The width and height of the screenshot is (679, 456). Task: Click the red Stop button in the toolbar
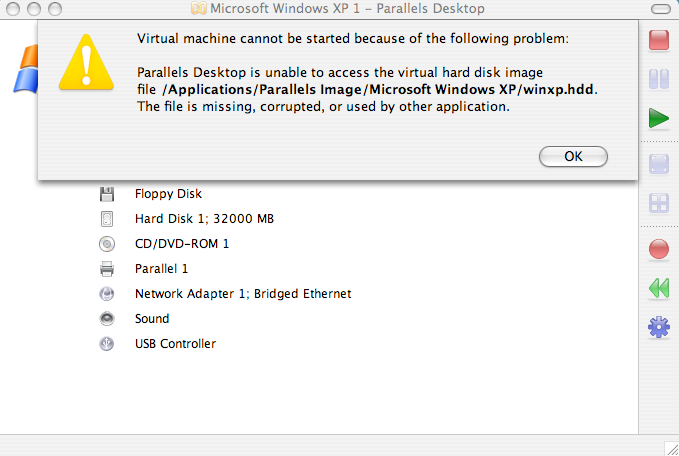[659, 40]
